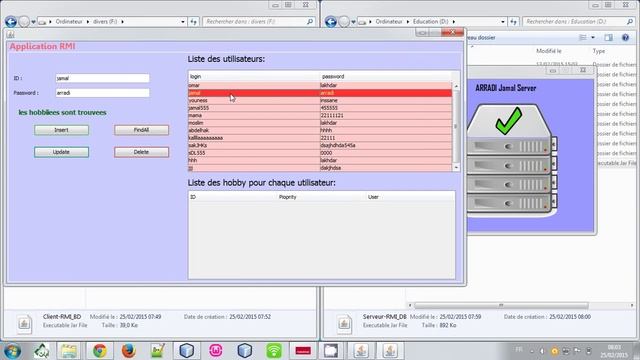Select the user row 'jamal555'
This screenshot has width=640, height=360.
(x=320, y=108)
